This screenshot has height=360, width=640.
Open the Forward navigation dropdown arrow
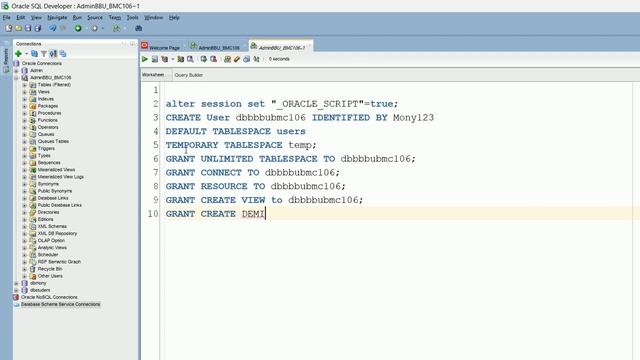102,29
